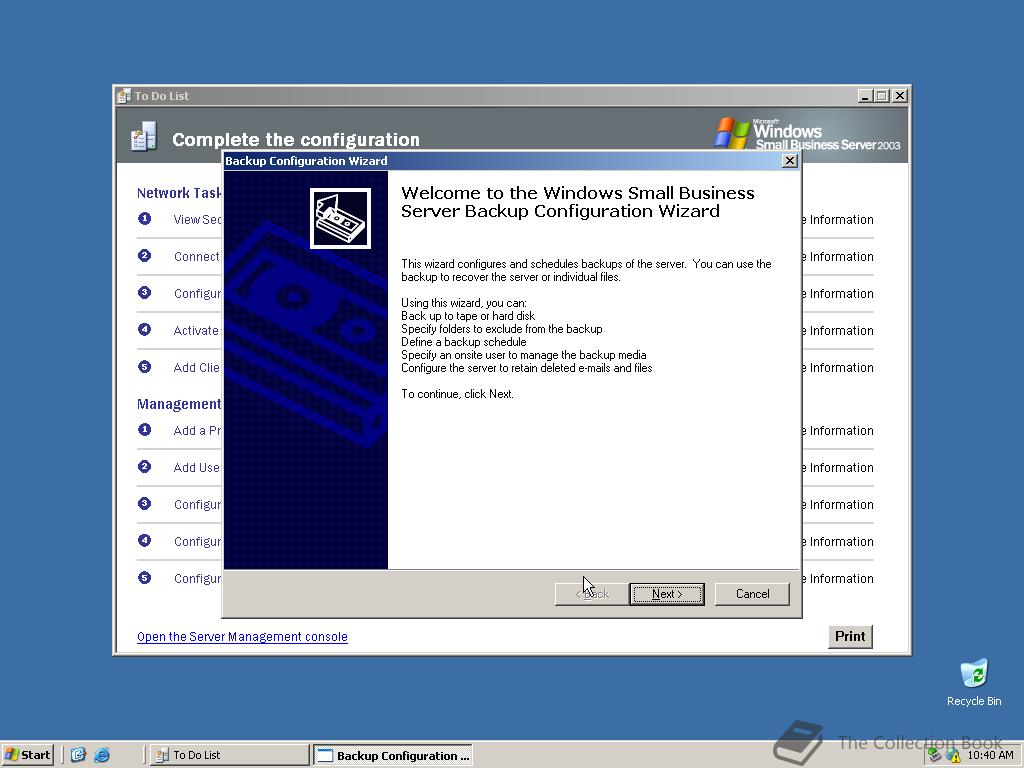Click the tape backup wizard icon
This screenshot has height=768, width=1024.
(340, 219)
